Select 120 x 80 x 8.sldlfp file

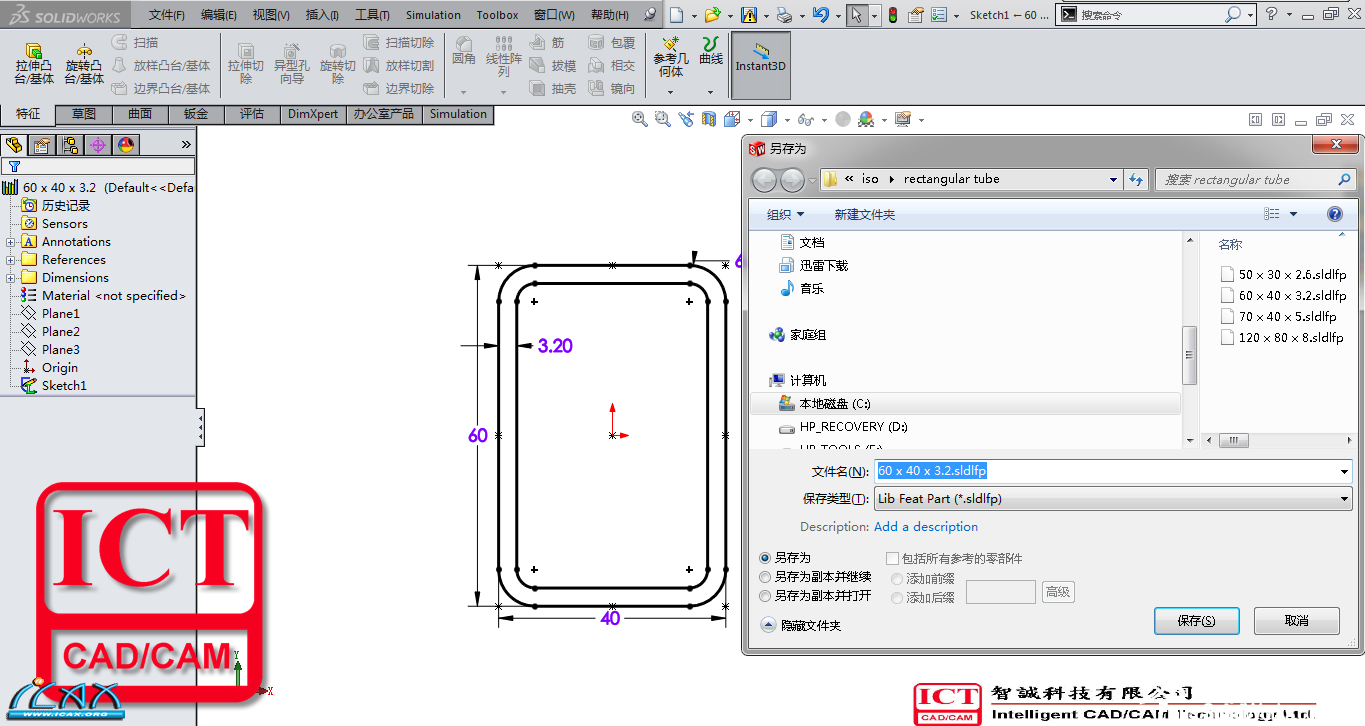pos(1291,338)
